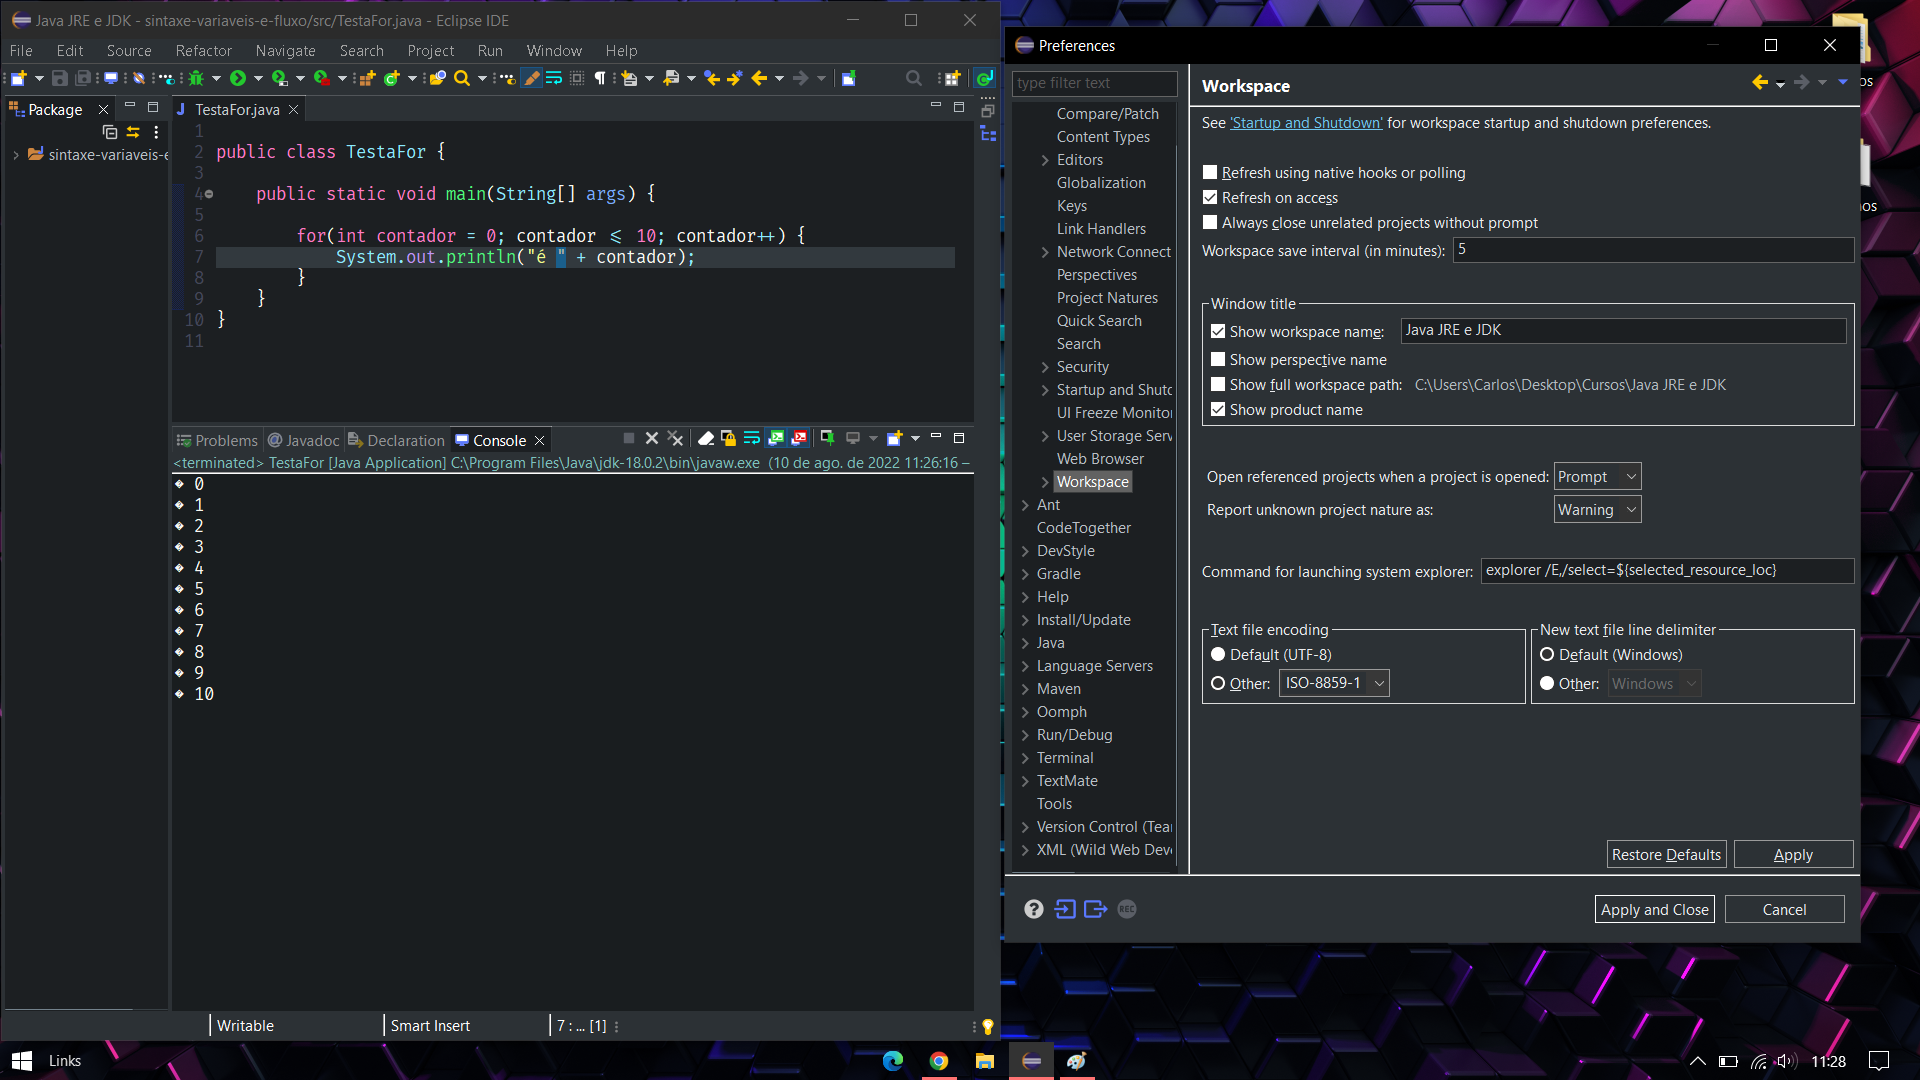Expand the Editors node under General
The image size is (1920, 1080).
pyautogui.click(x=1045, y=160)
